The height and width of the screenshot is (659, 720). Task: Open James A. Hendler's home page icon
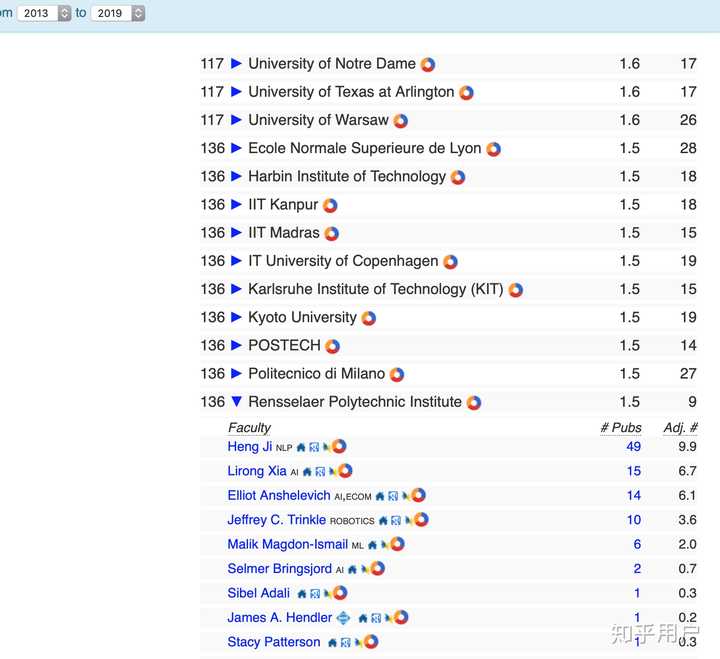click(x=363, y=619)
